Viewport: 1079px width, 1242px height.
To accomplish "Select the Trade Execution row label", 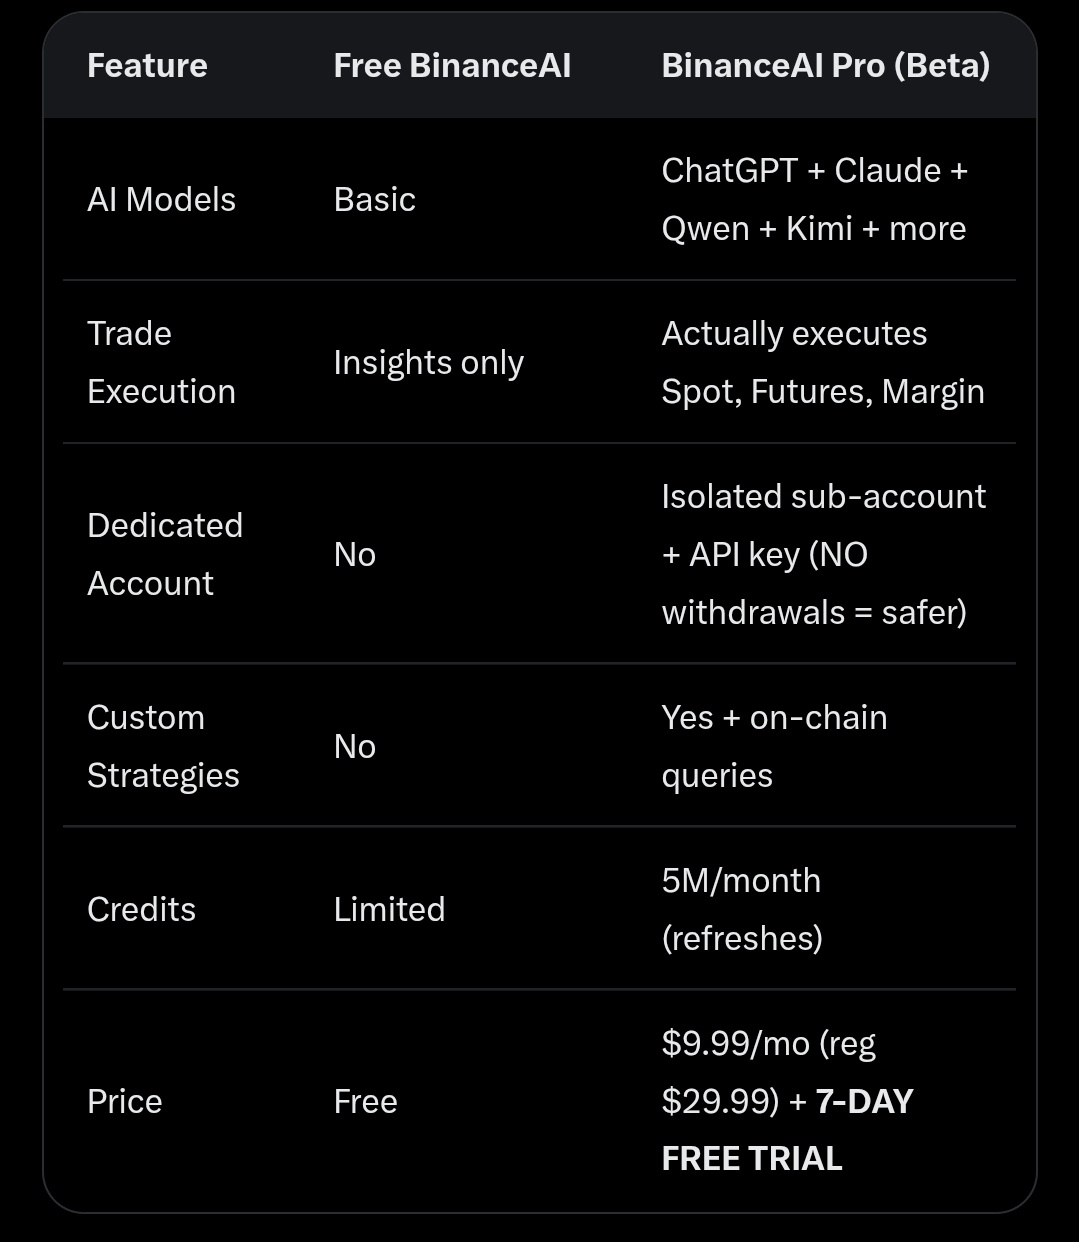I will 161,362.
